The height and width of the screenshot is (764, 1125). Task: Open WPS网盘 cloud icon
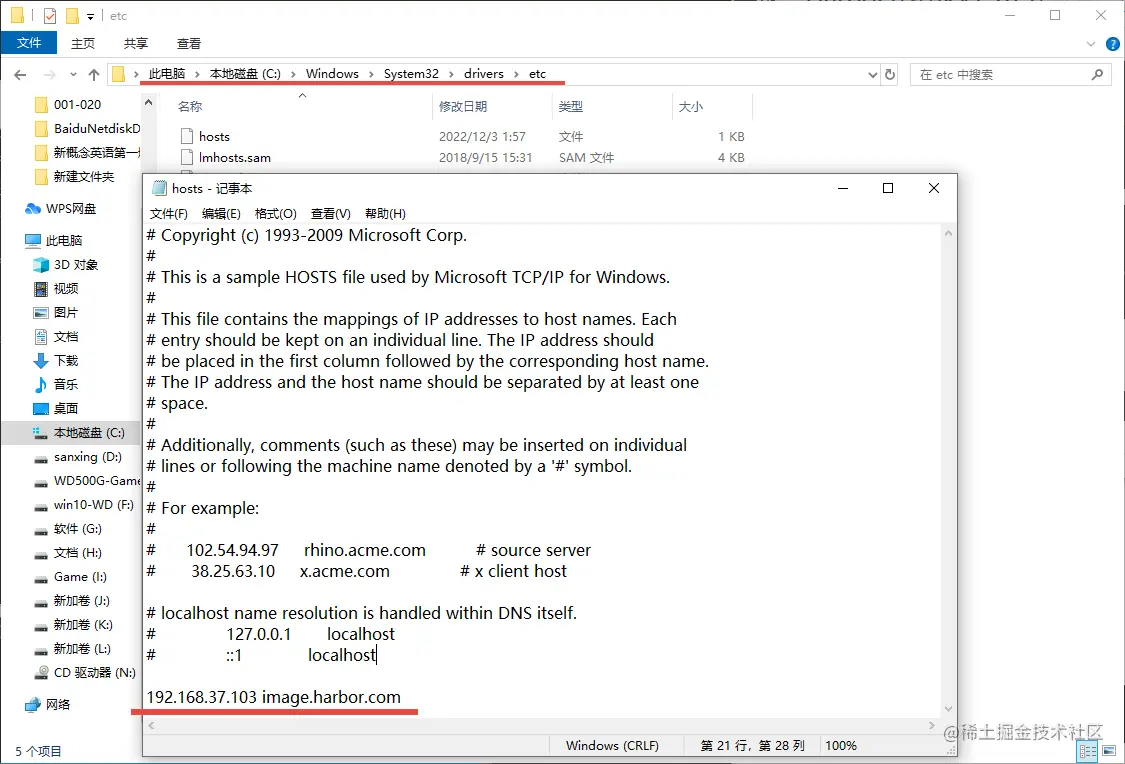[x=33, y=209]
